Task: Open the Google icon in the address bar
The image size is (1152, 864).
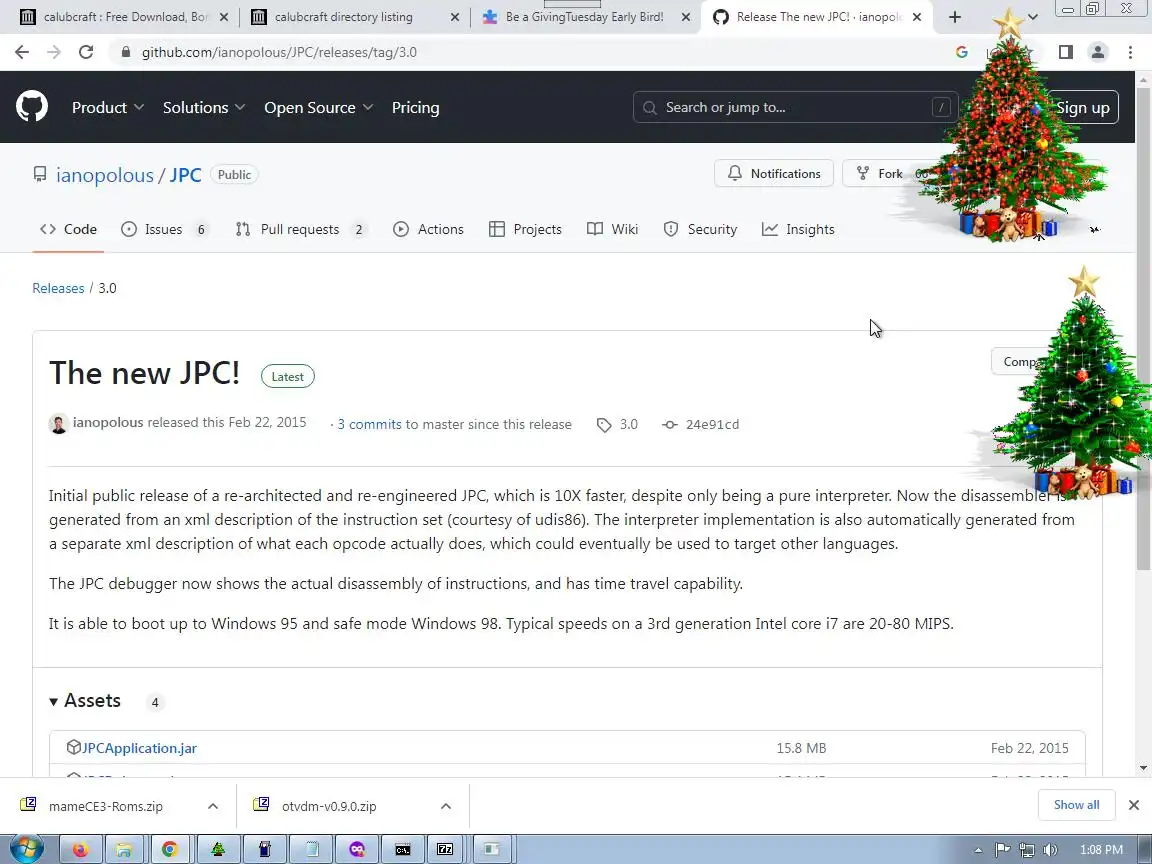Action: (961, 52)
